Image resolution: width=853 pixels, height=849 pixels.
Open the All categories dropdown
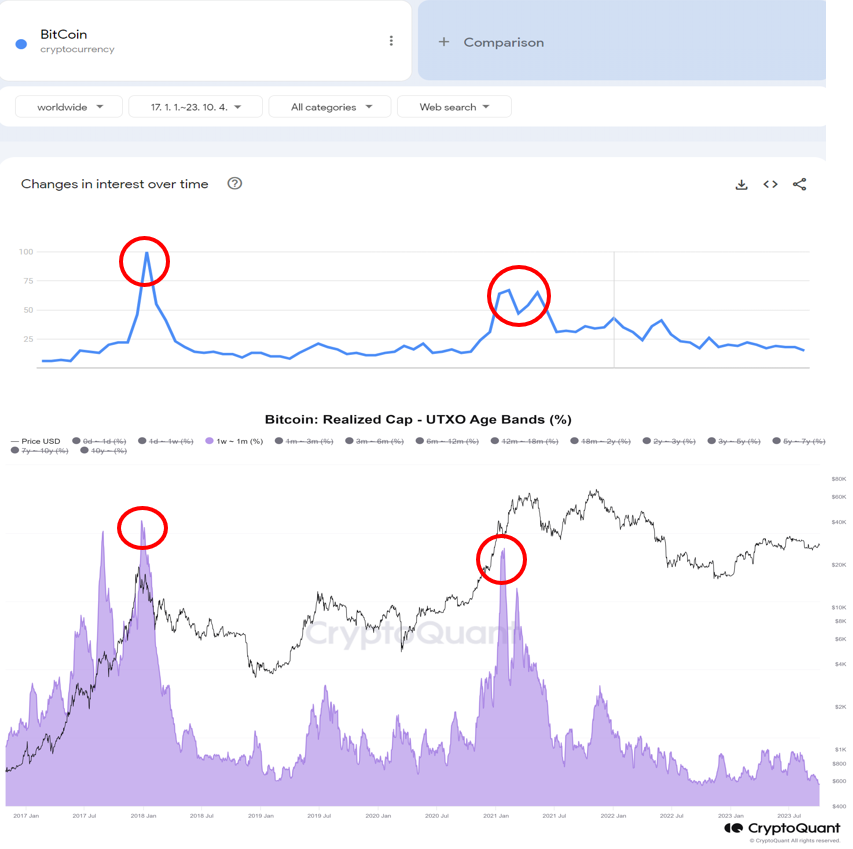coord(329,106)
